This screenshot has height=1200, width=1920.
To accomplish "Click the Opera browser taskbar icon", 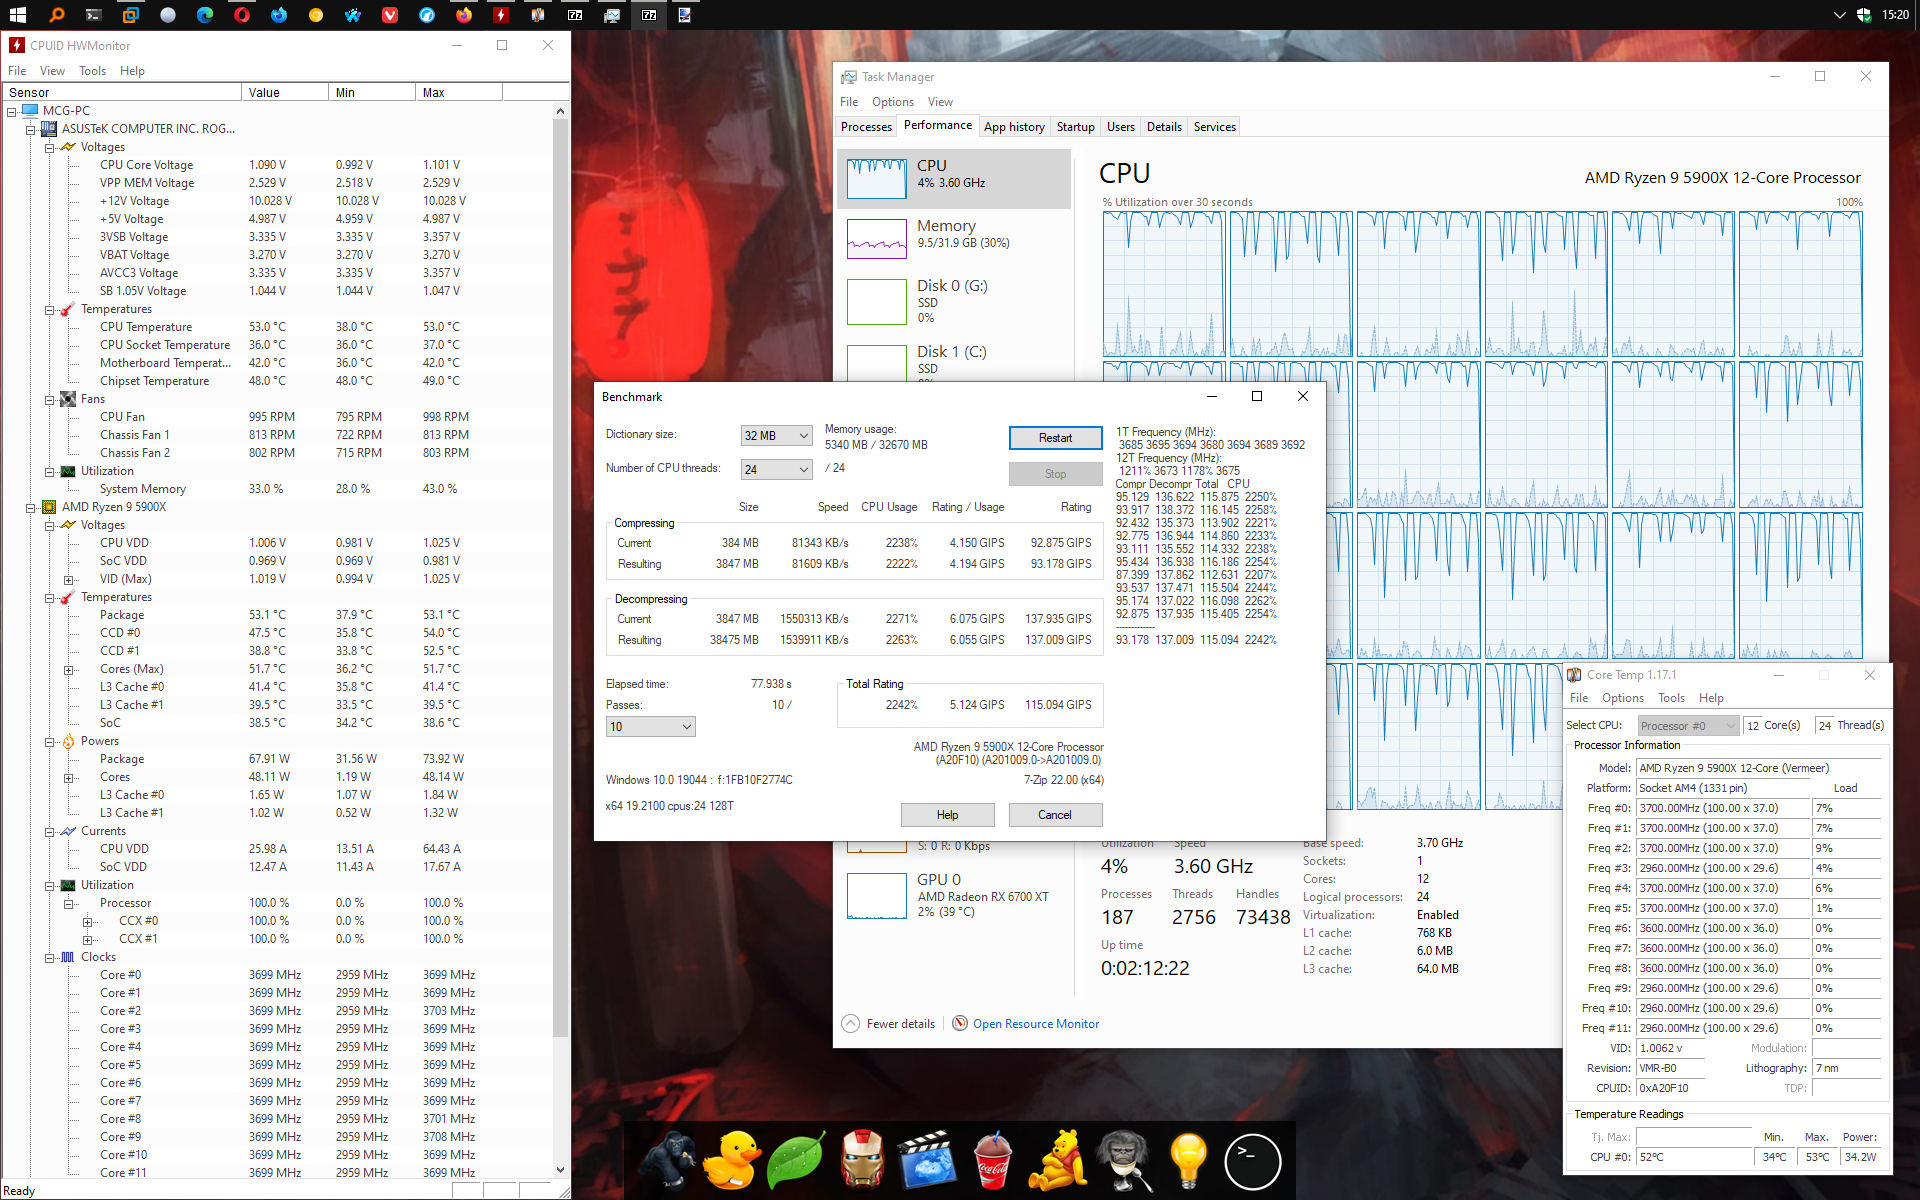I will click(242, 15).
